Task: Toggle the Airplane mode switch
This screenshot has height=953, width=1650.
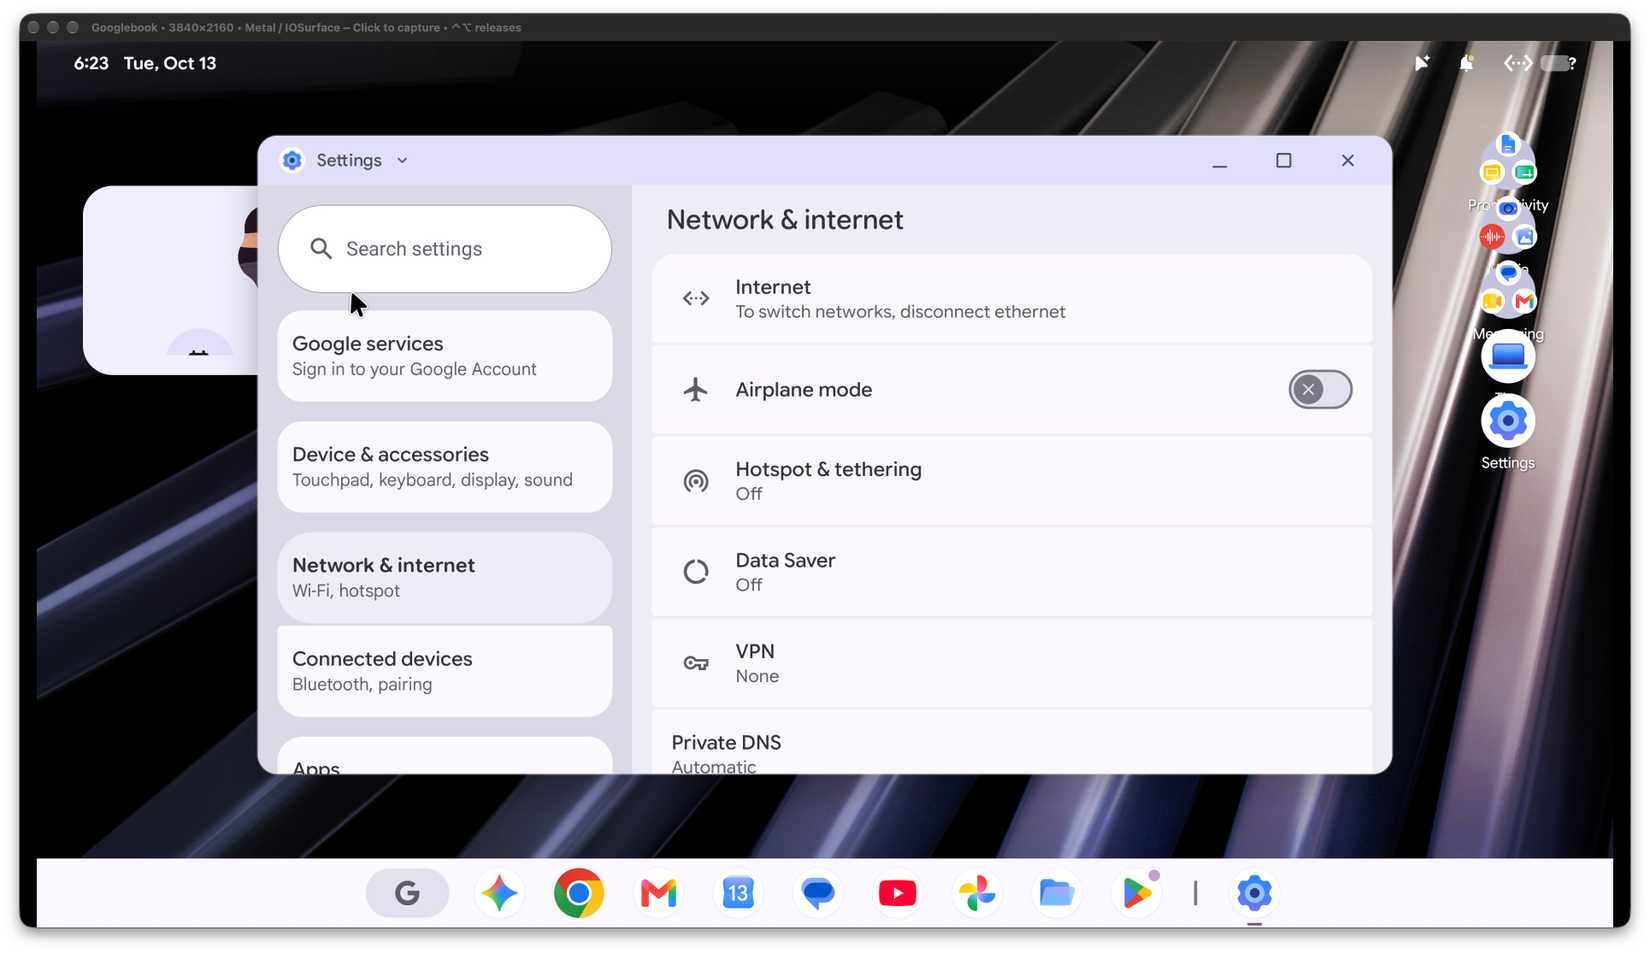Action: 1320,390
